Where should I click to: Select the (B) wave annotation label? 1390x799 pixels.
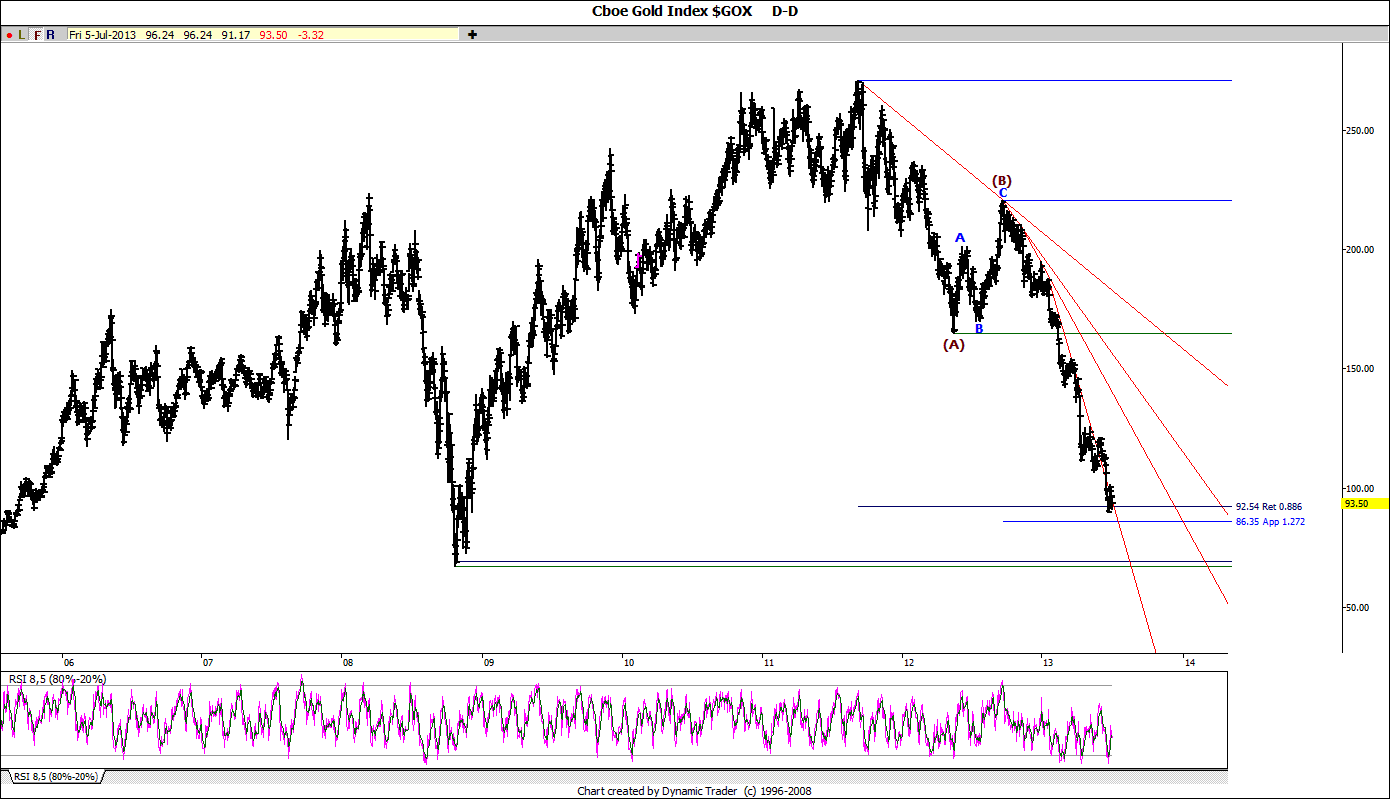tap(1000, 182)
